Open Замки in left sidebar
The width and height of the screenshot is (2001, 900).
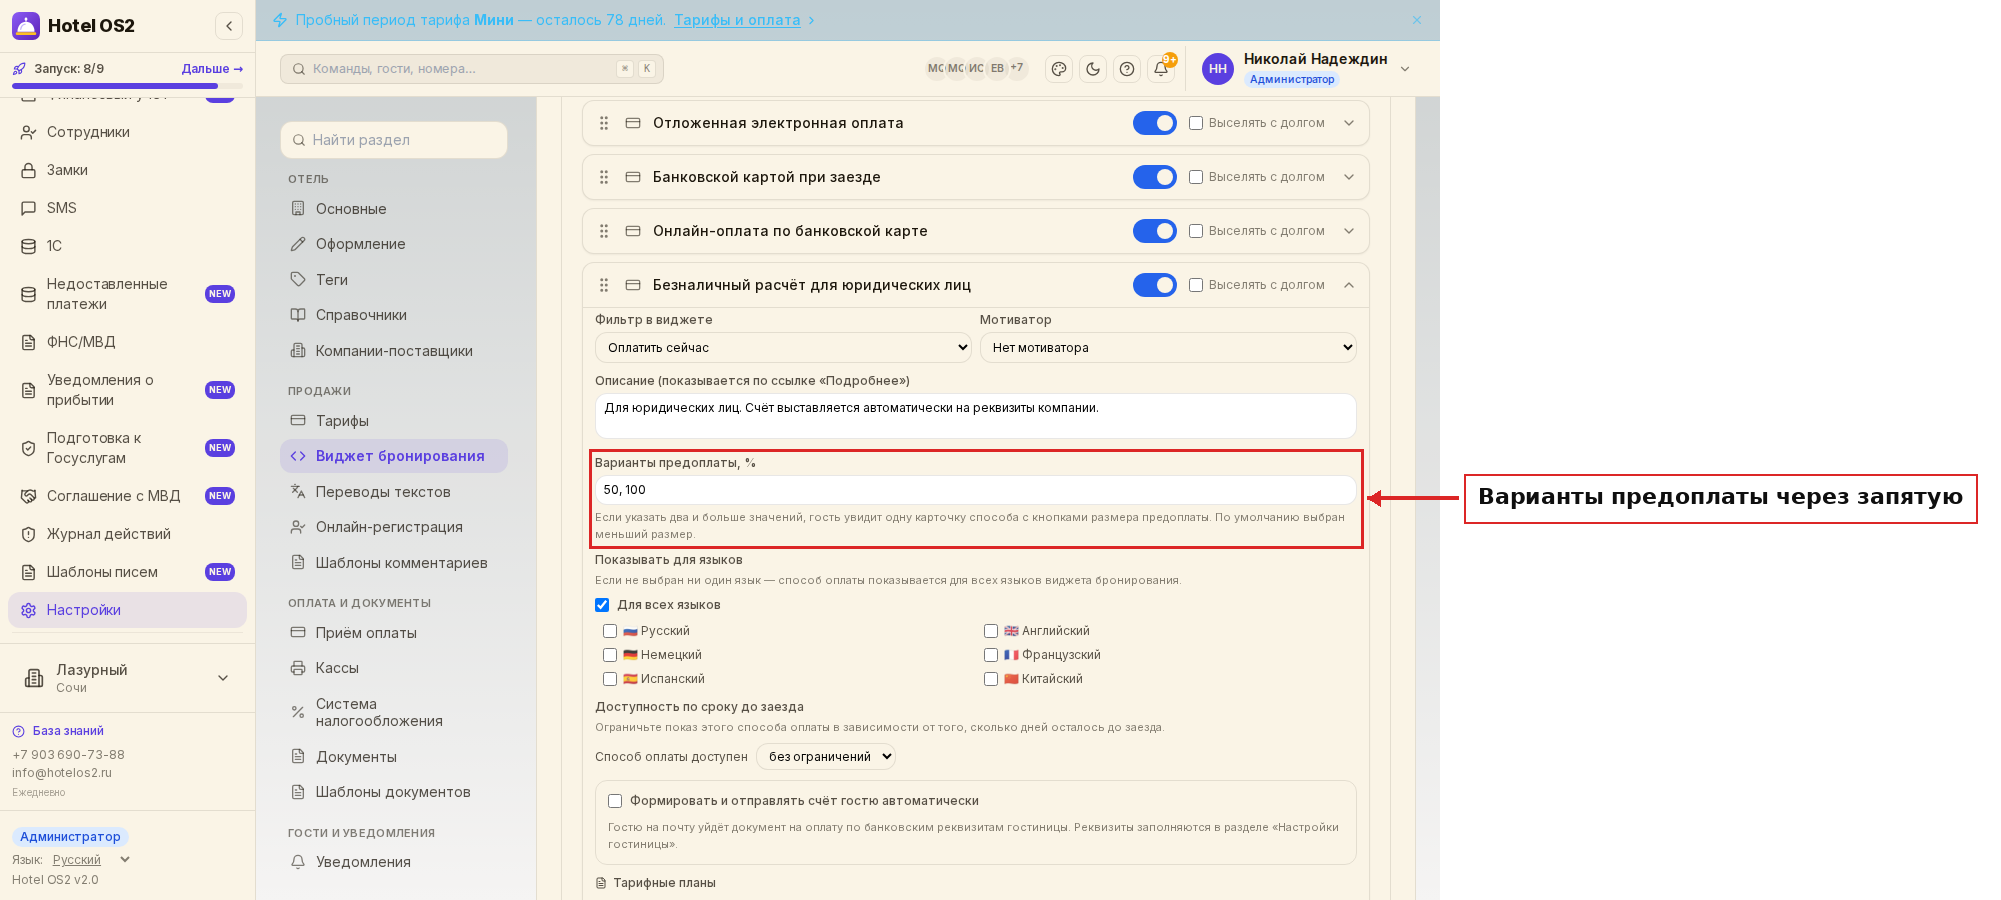(127, 170)
